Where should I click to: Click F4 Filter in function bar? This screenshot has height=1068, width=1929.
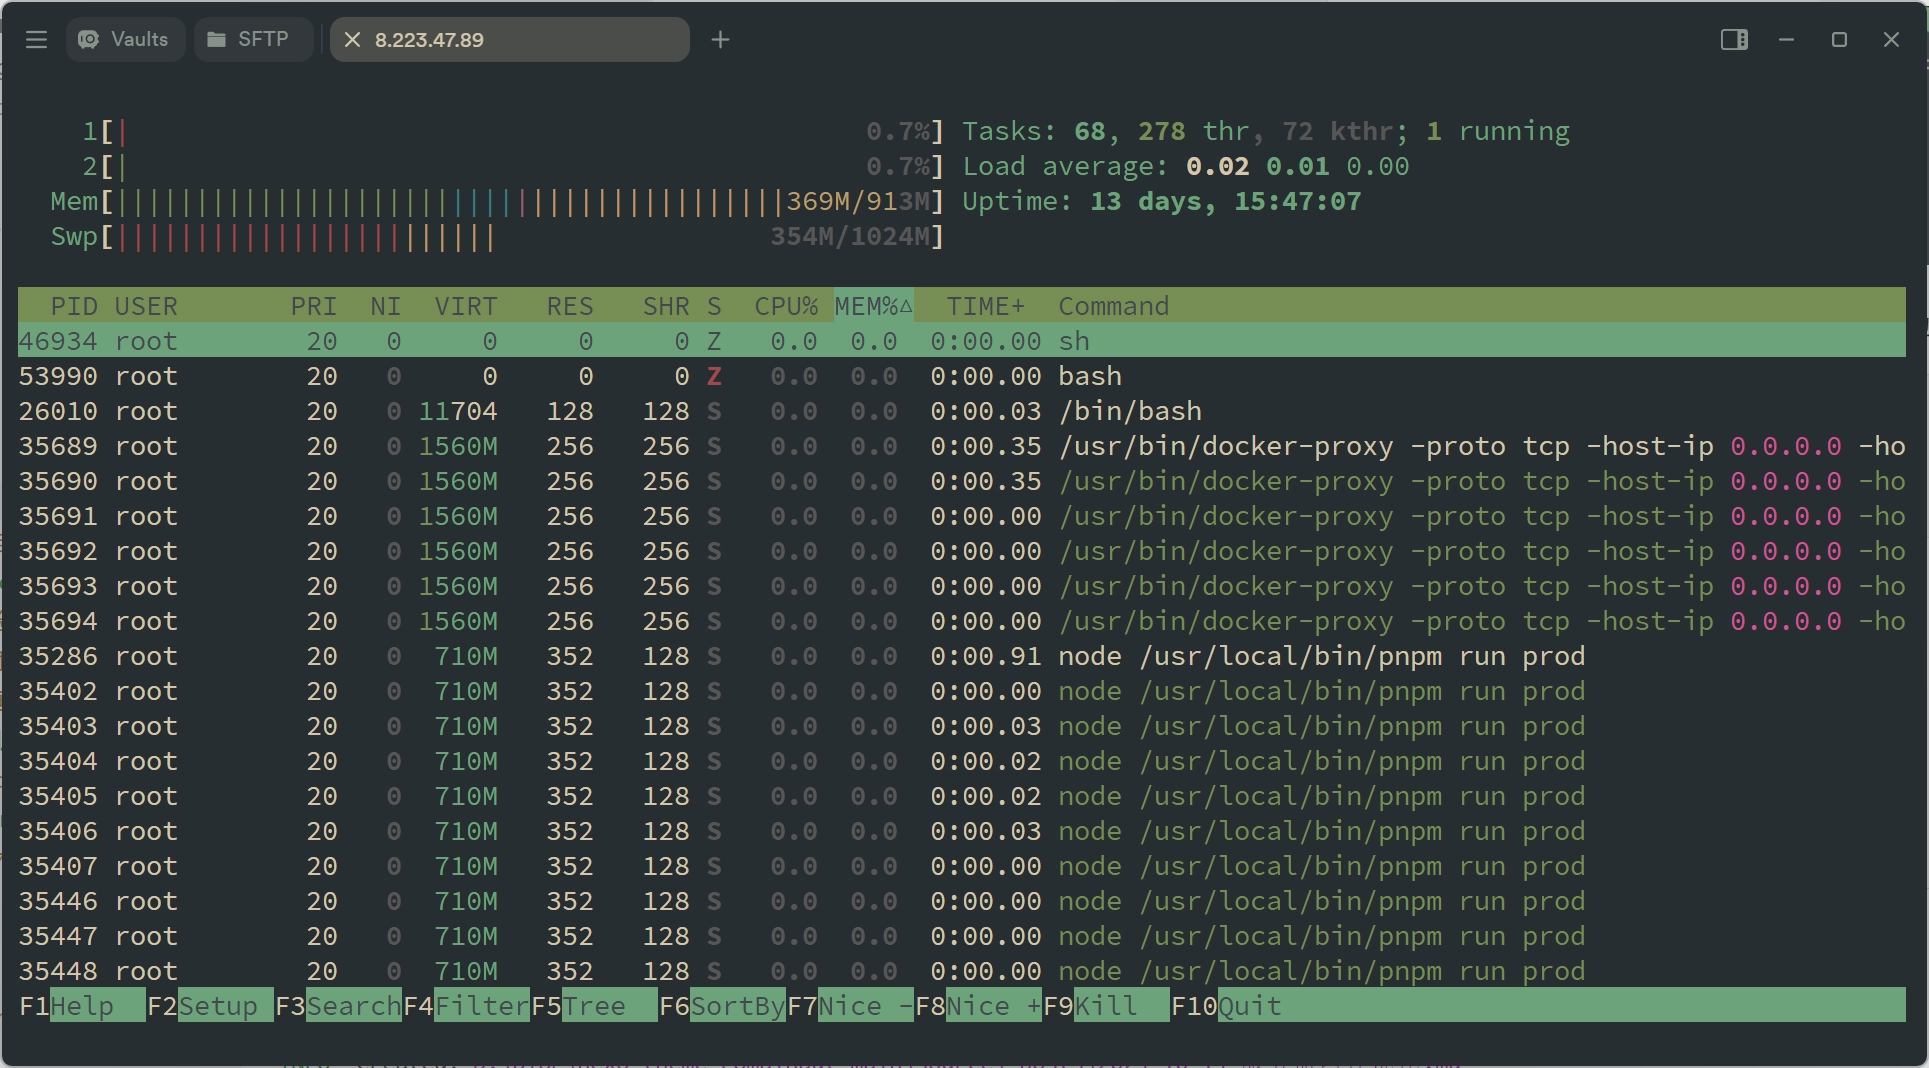click(466, 1006)
